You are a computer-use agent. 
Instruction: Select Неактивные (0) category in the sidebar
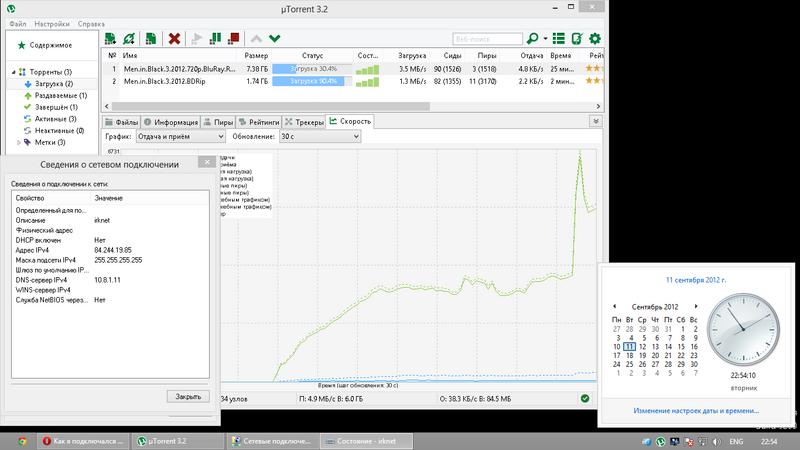pyautogui.click(x=59, y=131)
